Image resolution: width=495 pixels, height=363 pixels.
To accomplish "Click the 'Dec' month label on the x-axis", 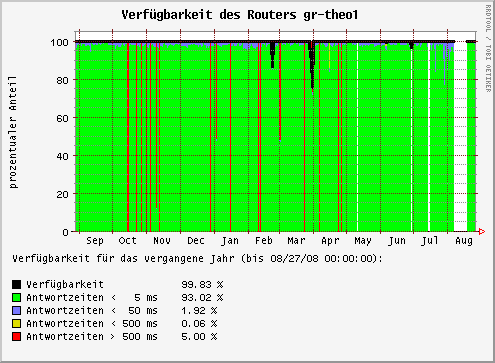I will point(196,241).
